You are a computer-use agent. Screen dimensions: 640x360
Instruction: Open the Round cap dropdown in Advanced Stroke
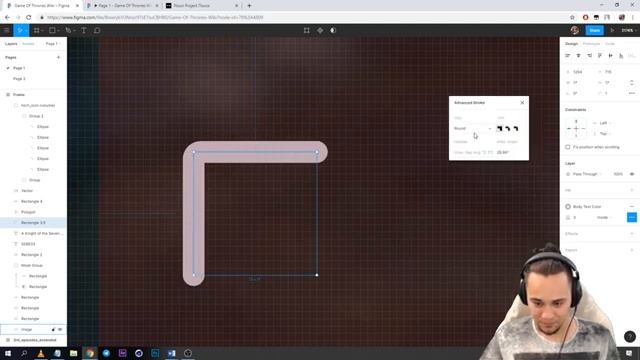coord(473,129)
